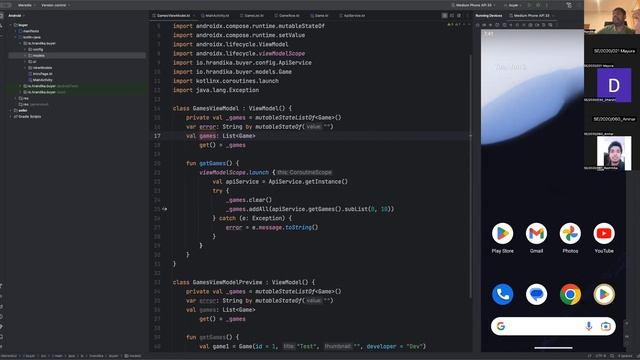
Task: Open the Messages app in emulator dock
Action: click(x=536, y=294)
